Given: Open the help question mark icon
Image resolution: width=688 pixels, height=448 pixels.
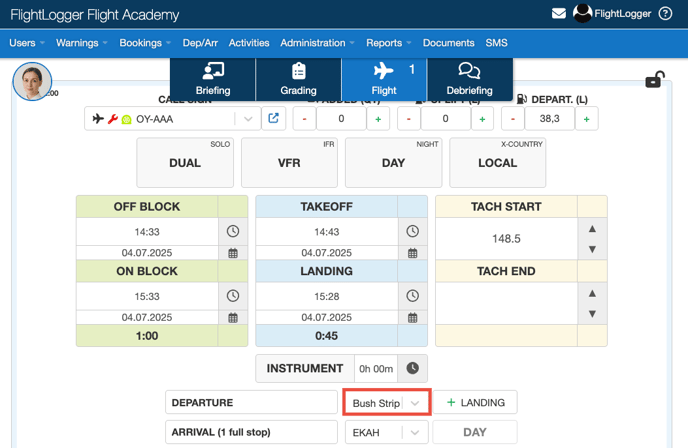Looking at the screenshot, I should (x=665, y=14).
